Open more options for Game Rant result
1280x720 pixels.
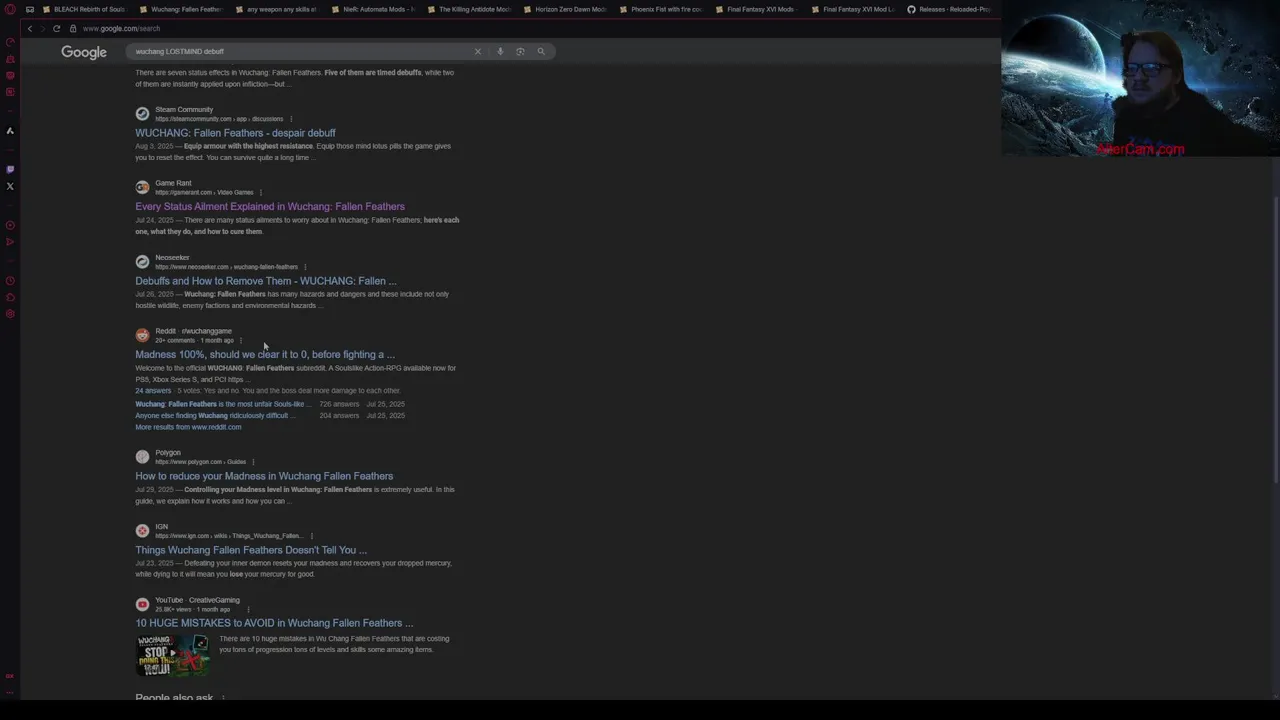tap(261, 192)
